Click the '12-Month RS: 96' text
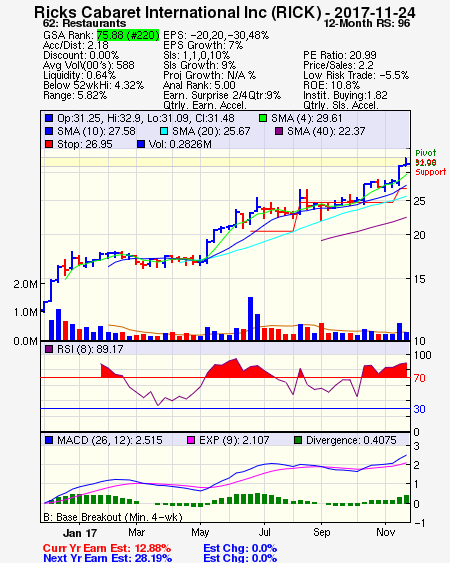 click(x=367, y=24)
